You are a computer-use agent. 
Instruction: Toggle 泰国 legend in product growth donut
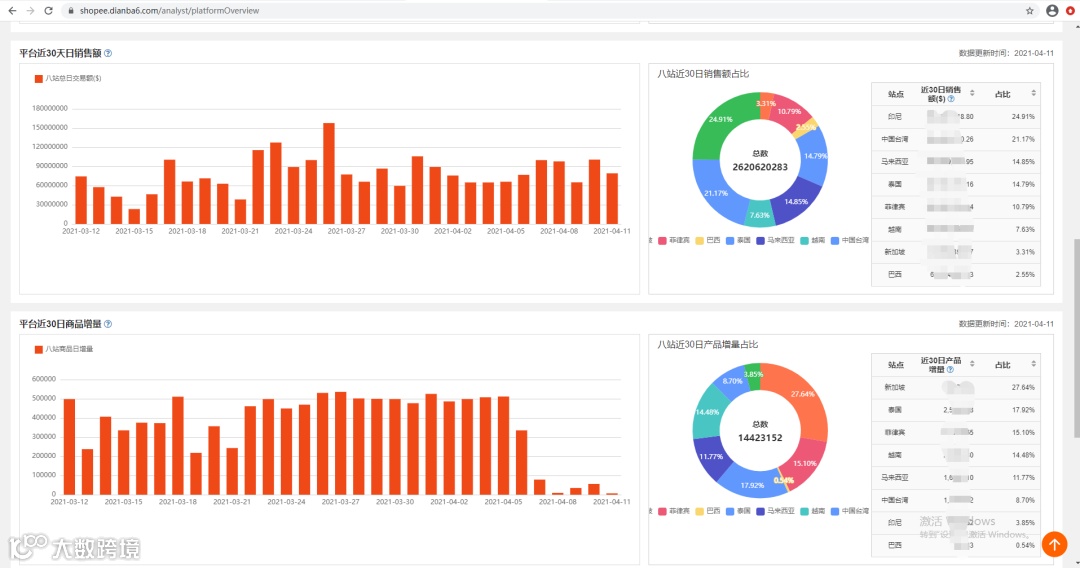coord(738,511)
